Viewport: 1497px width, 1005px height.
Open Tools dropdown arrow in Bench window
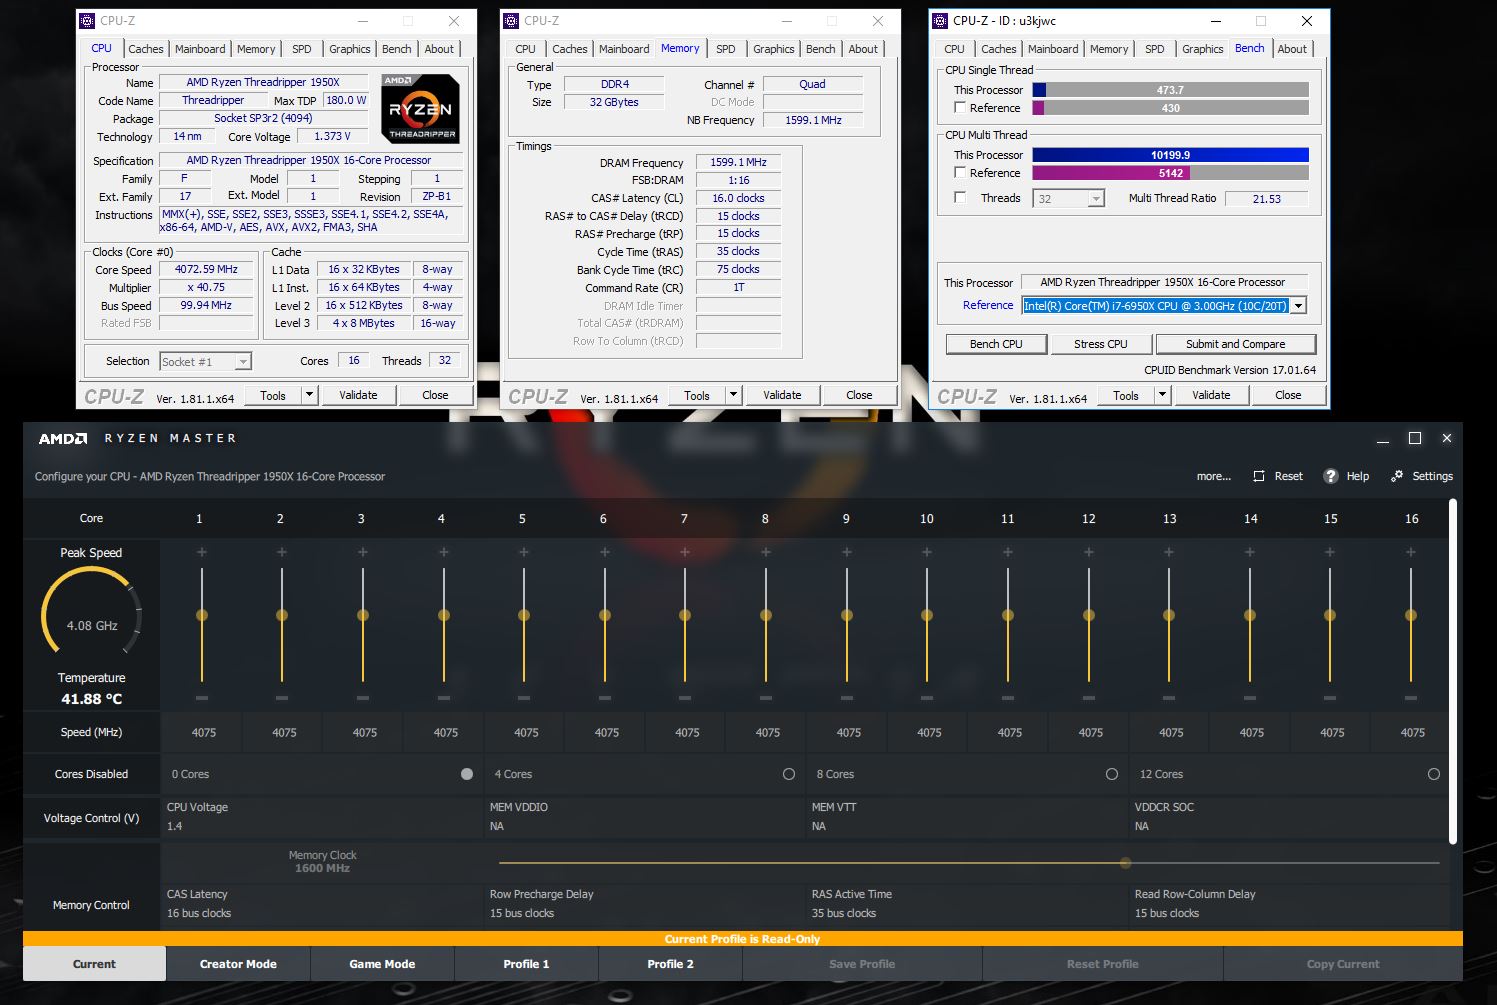(1163, 395)
